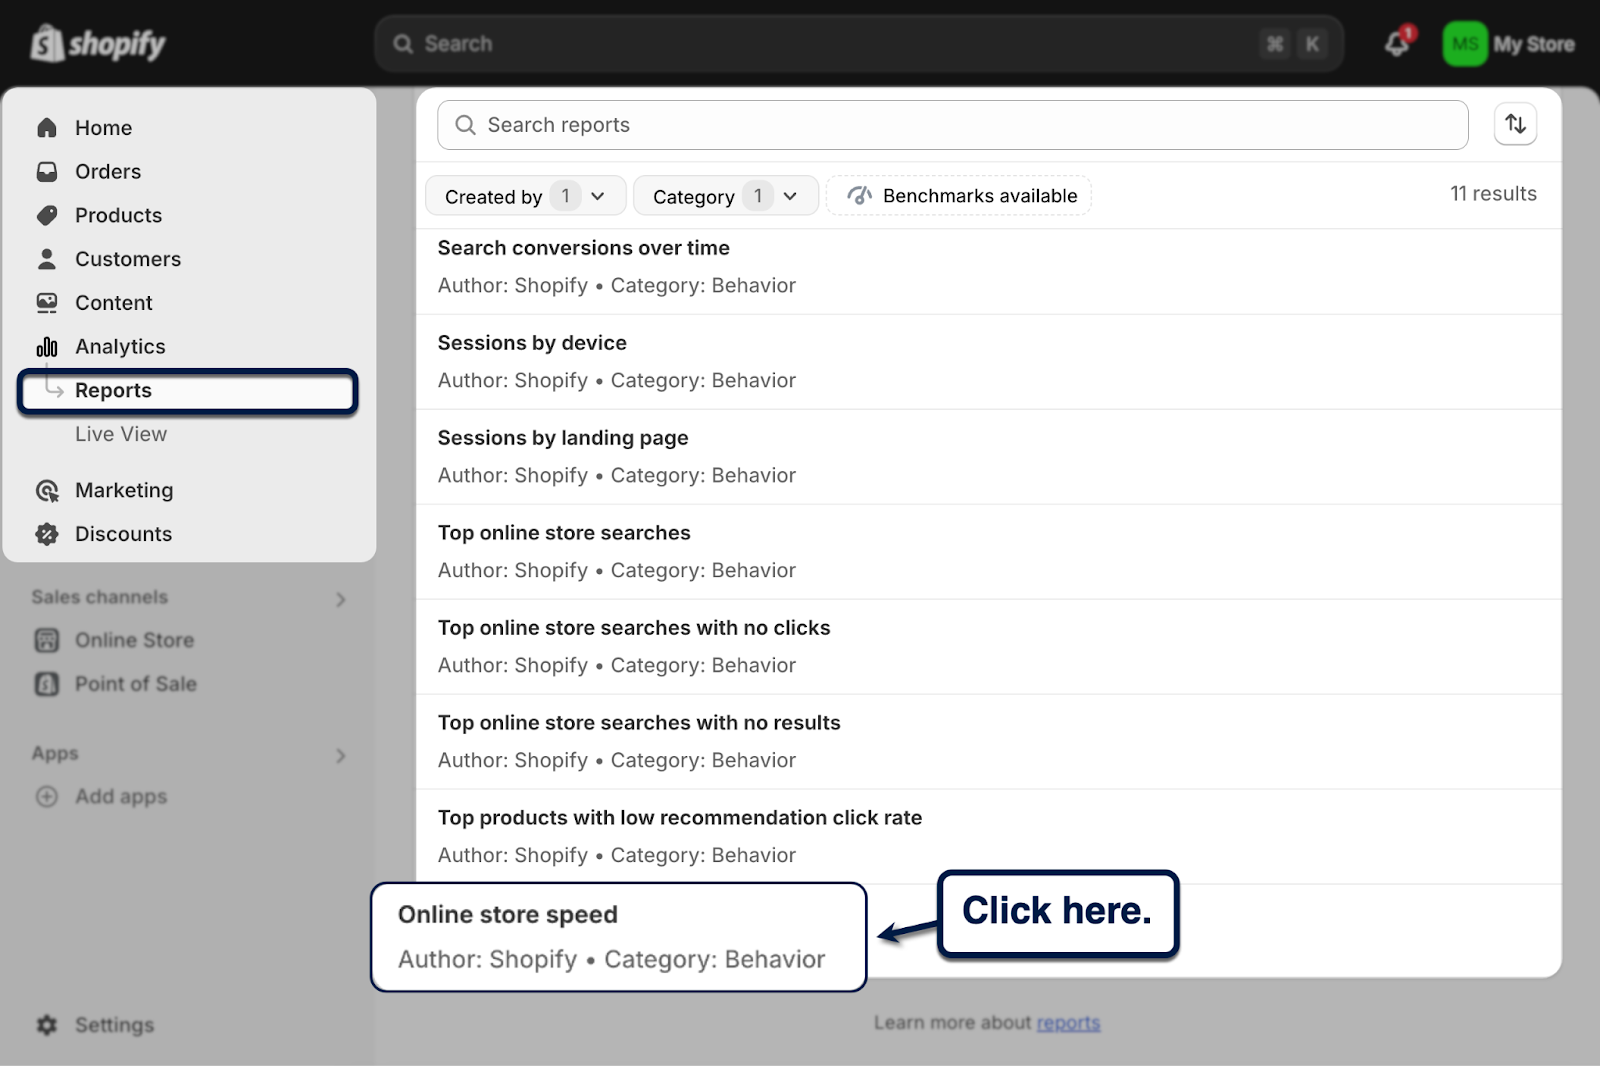Open Live View under Analytics
This screenshot has height=1066, width=1600.
(x=121, y=434)
